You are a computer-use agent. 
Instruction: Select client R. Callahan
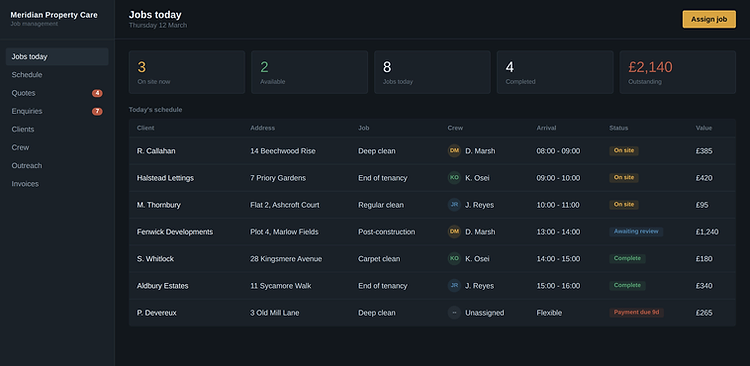156,151
